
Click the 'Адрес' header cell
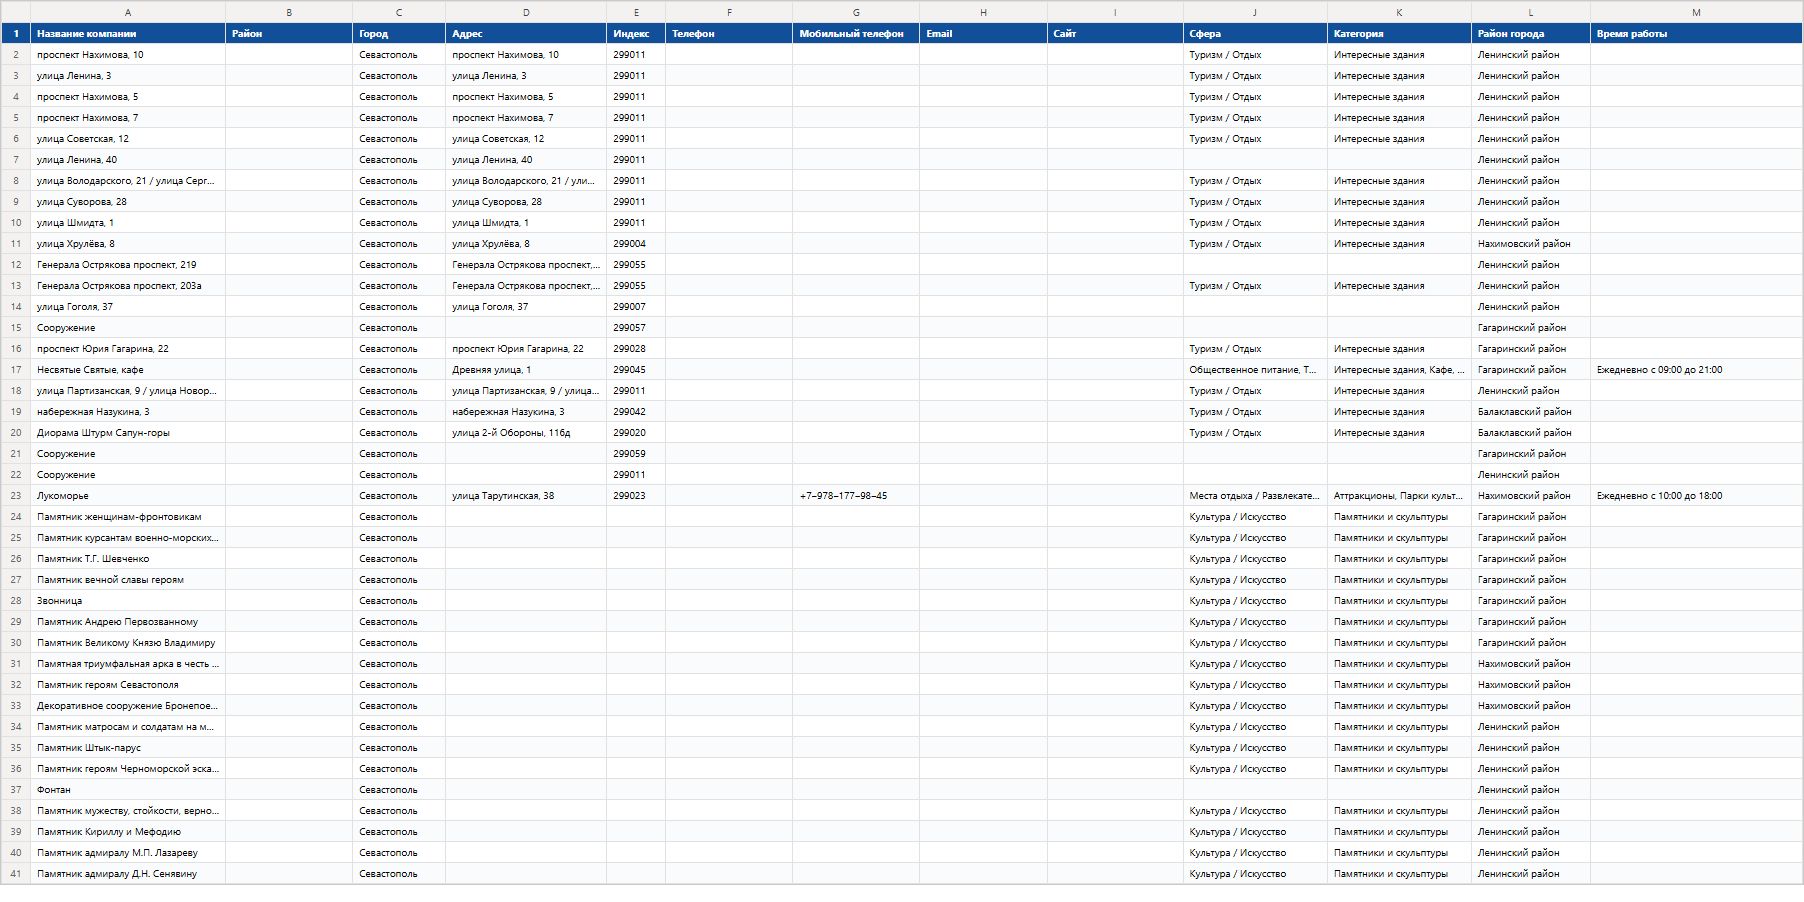(526, 34)
